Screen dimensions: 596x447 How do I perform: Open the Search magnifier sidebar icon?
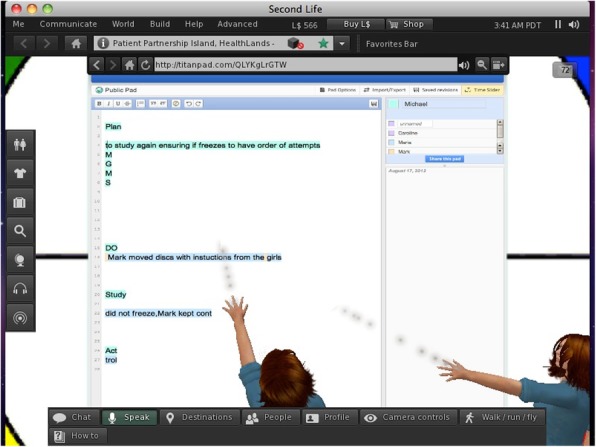[20, 231]
